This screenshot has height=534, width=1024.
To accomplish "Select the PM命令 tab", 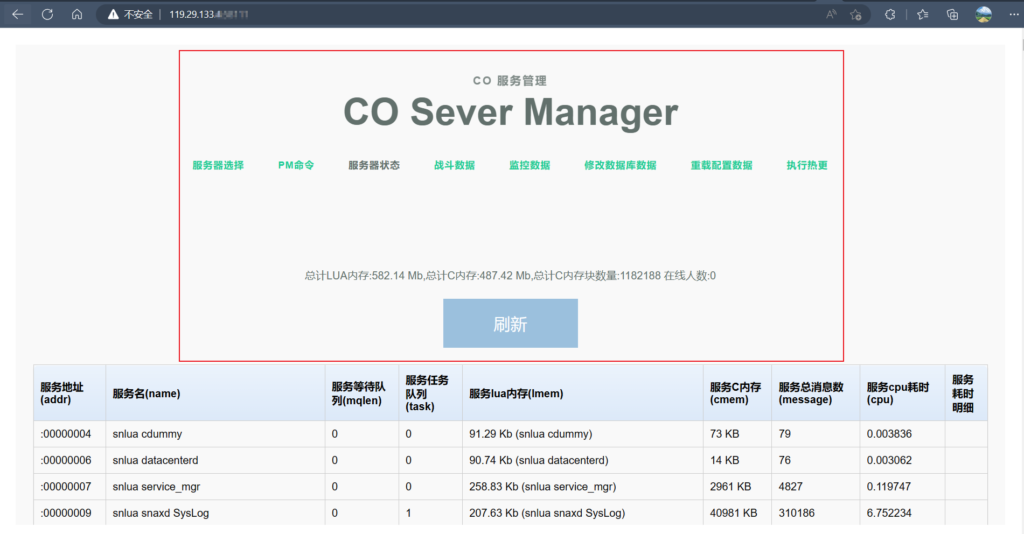I will [x=296, y=165].
